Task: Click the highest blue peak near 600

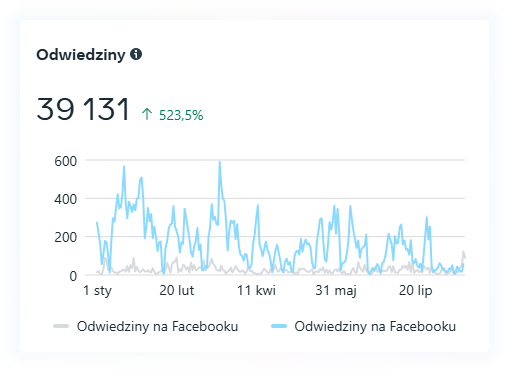Action: pos(220,163)
